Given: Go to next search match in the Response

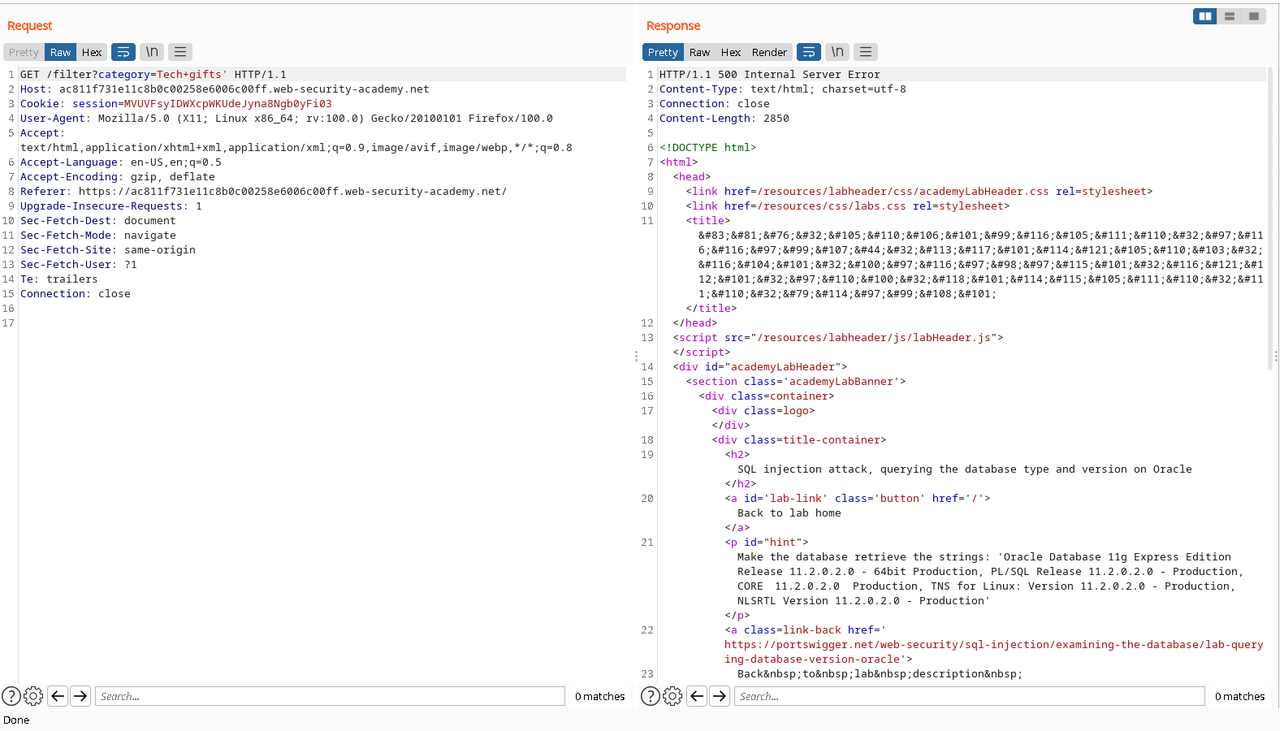Looking at the screenshot, I should pos(721,695).
